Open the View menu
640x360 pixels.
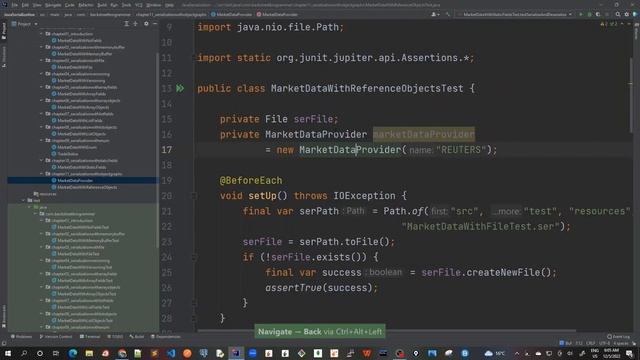[37, 5]
